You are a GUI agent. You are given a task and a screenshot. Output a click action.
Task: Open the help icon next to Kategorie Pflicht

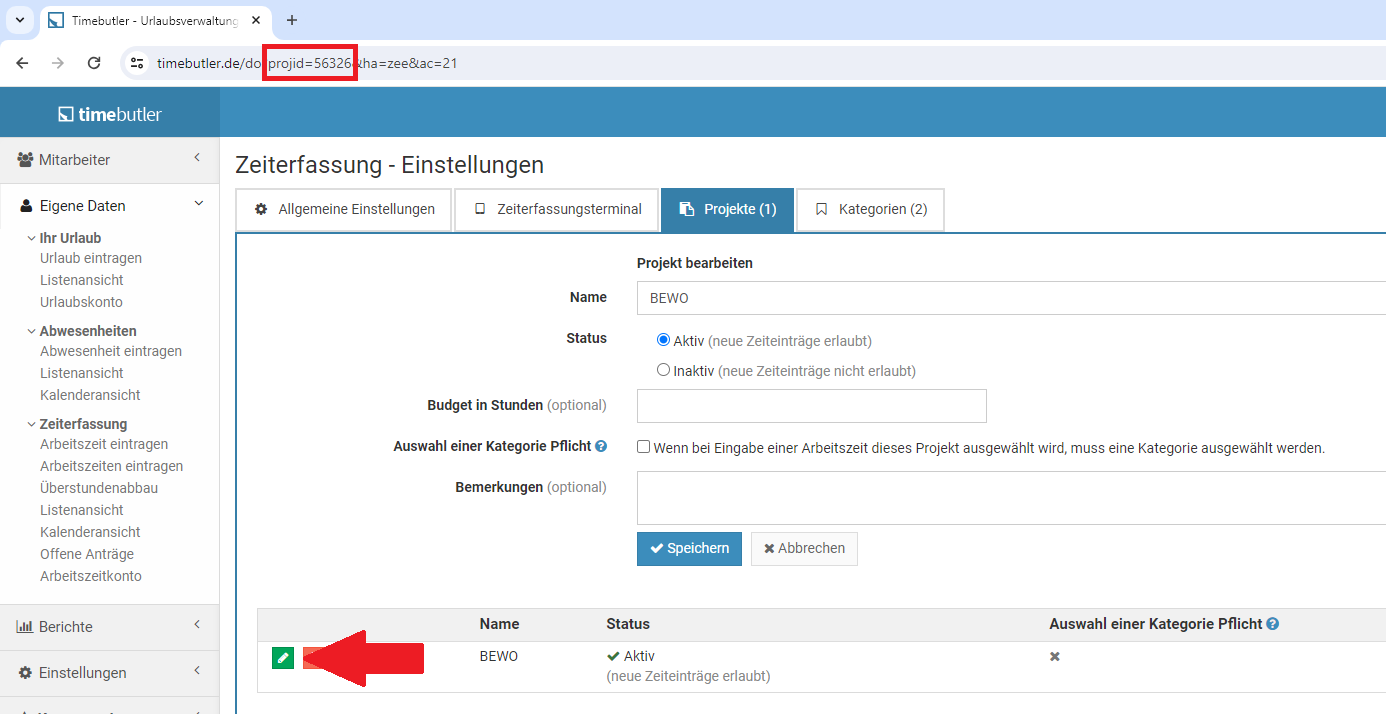pyautogui.click(x=600, y=446)
